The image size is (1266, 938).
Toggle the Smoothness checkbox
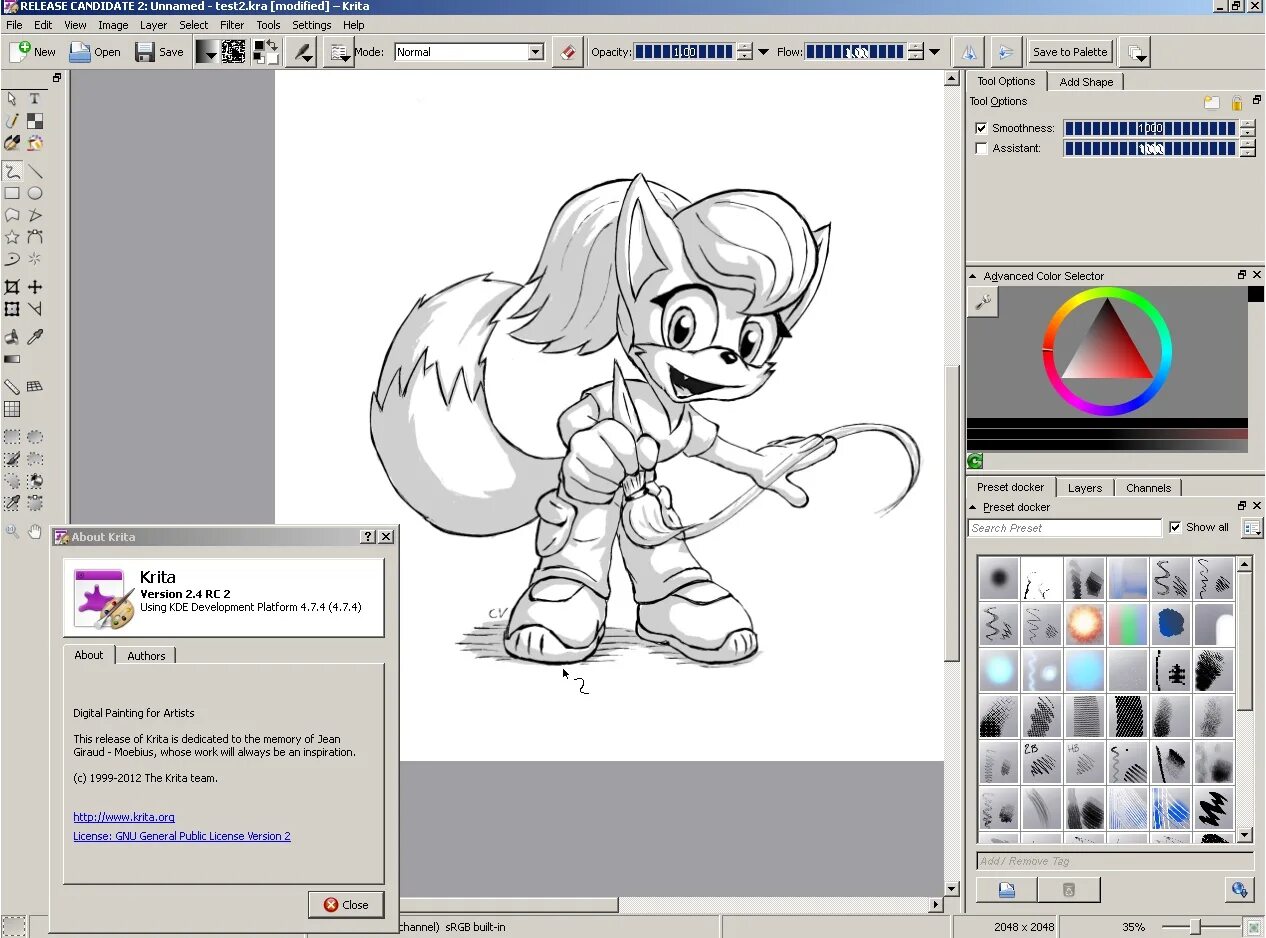click(x=981, y=128)
